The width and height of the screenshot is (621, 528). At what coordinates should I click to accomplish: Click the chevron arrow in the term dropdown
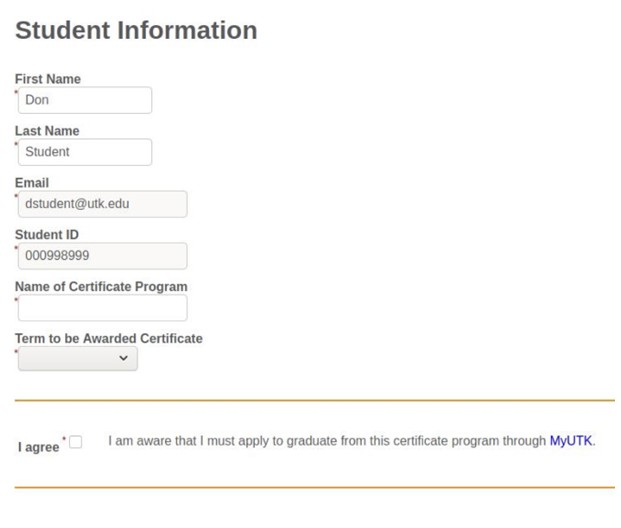coord(124,359)
